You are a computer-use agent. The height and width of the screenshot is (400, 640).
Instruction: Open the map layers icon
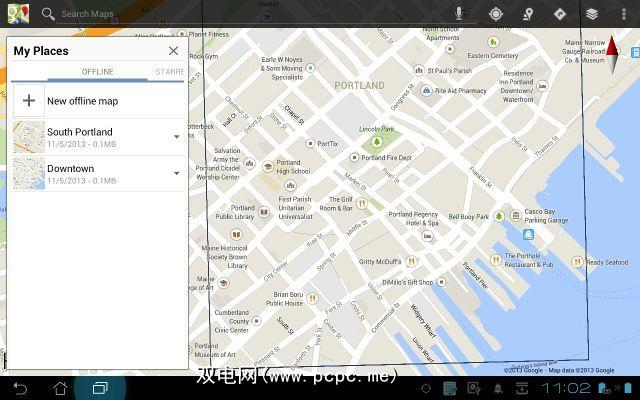[x=592, y=14]
